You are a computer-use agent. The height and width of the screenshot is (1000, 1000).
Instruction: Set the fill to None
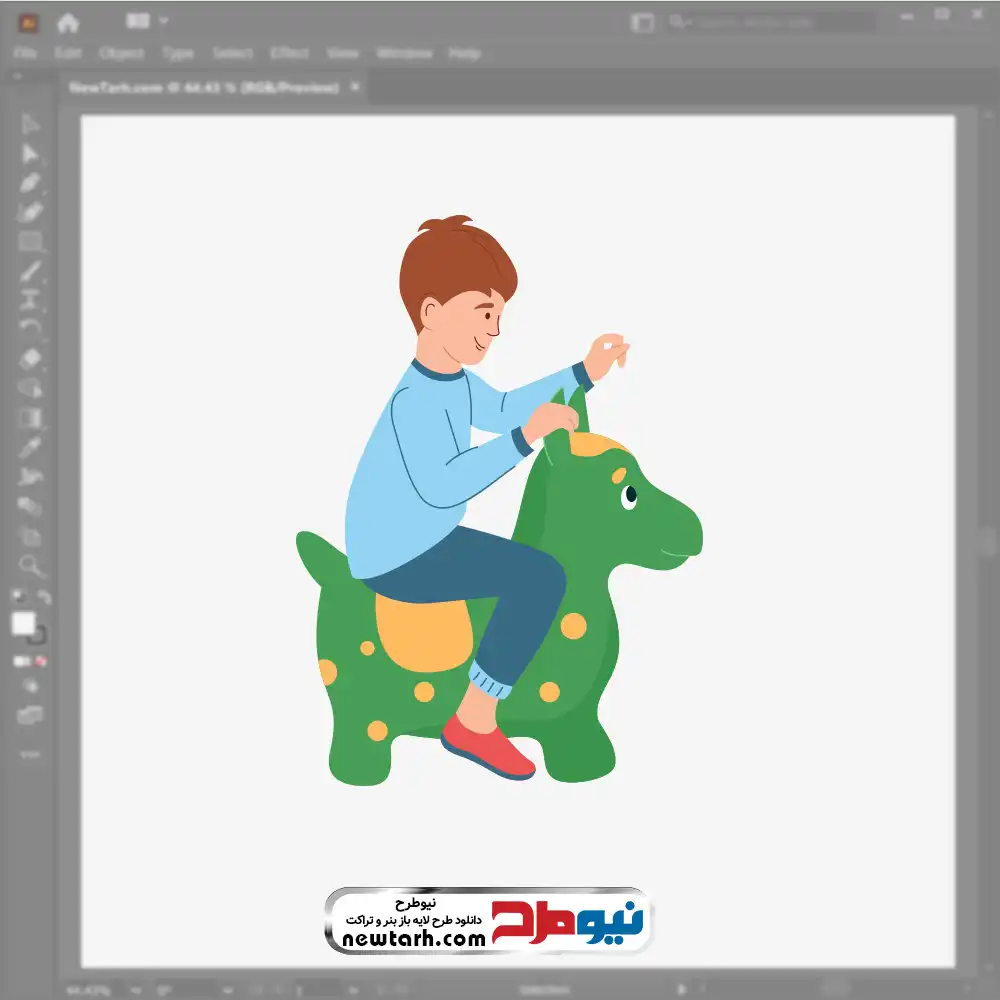[x=41, y=661]
